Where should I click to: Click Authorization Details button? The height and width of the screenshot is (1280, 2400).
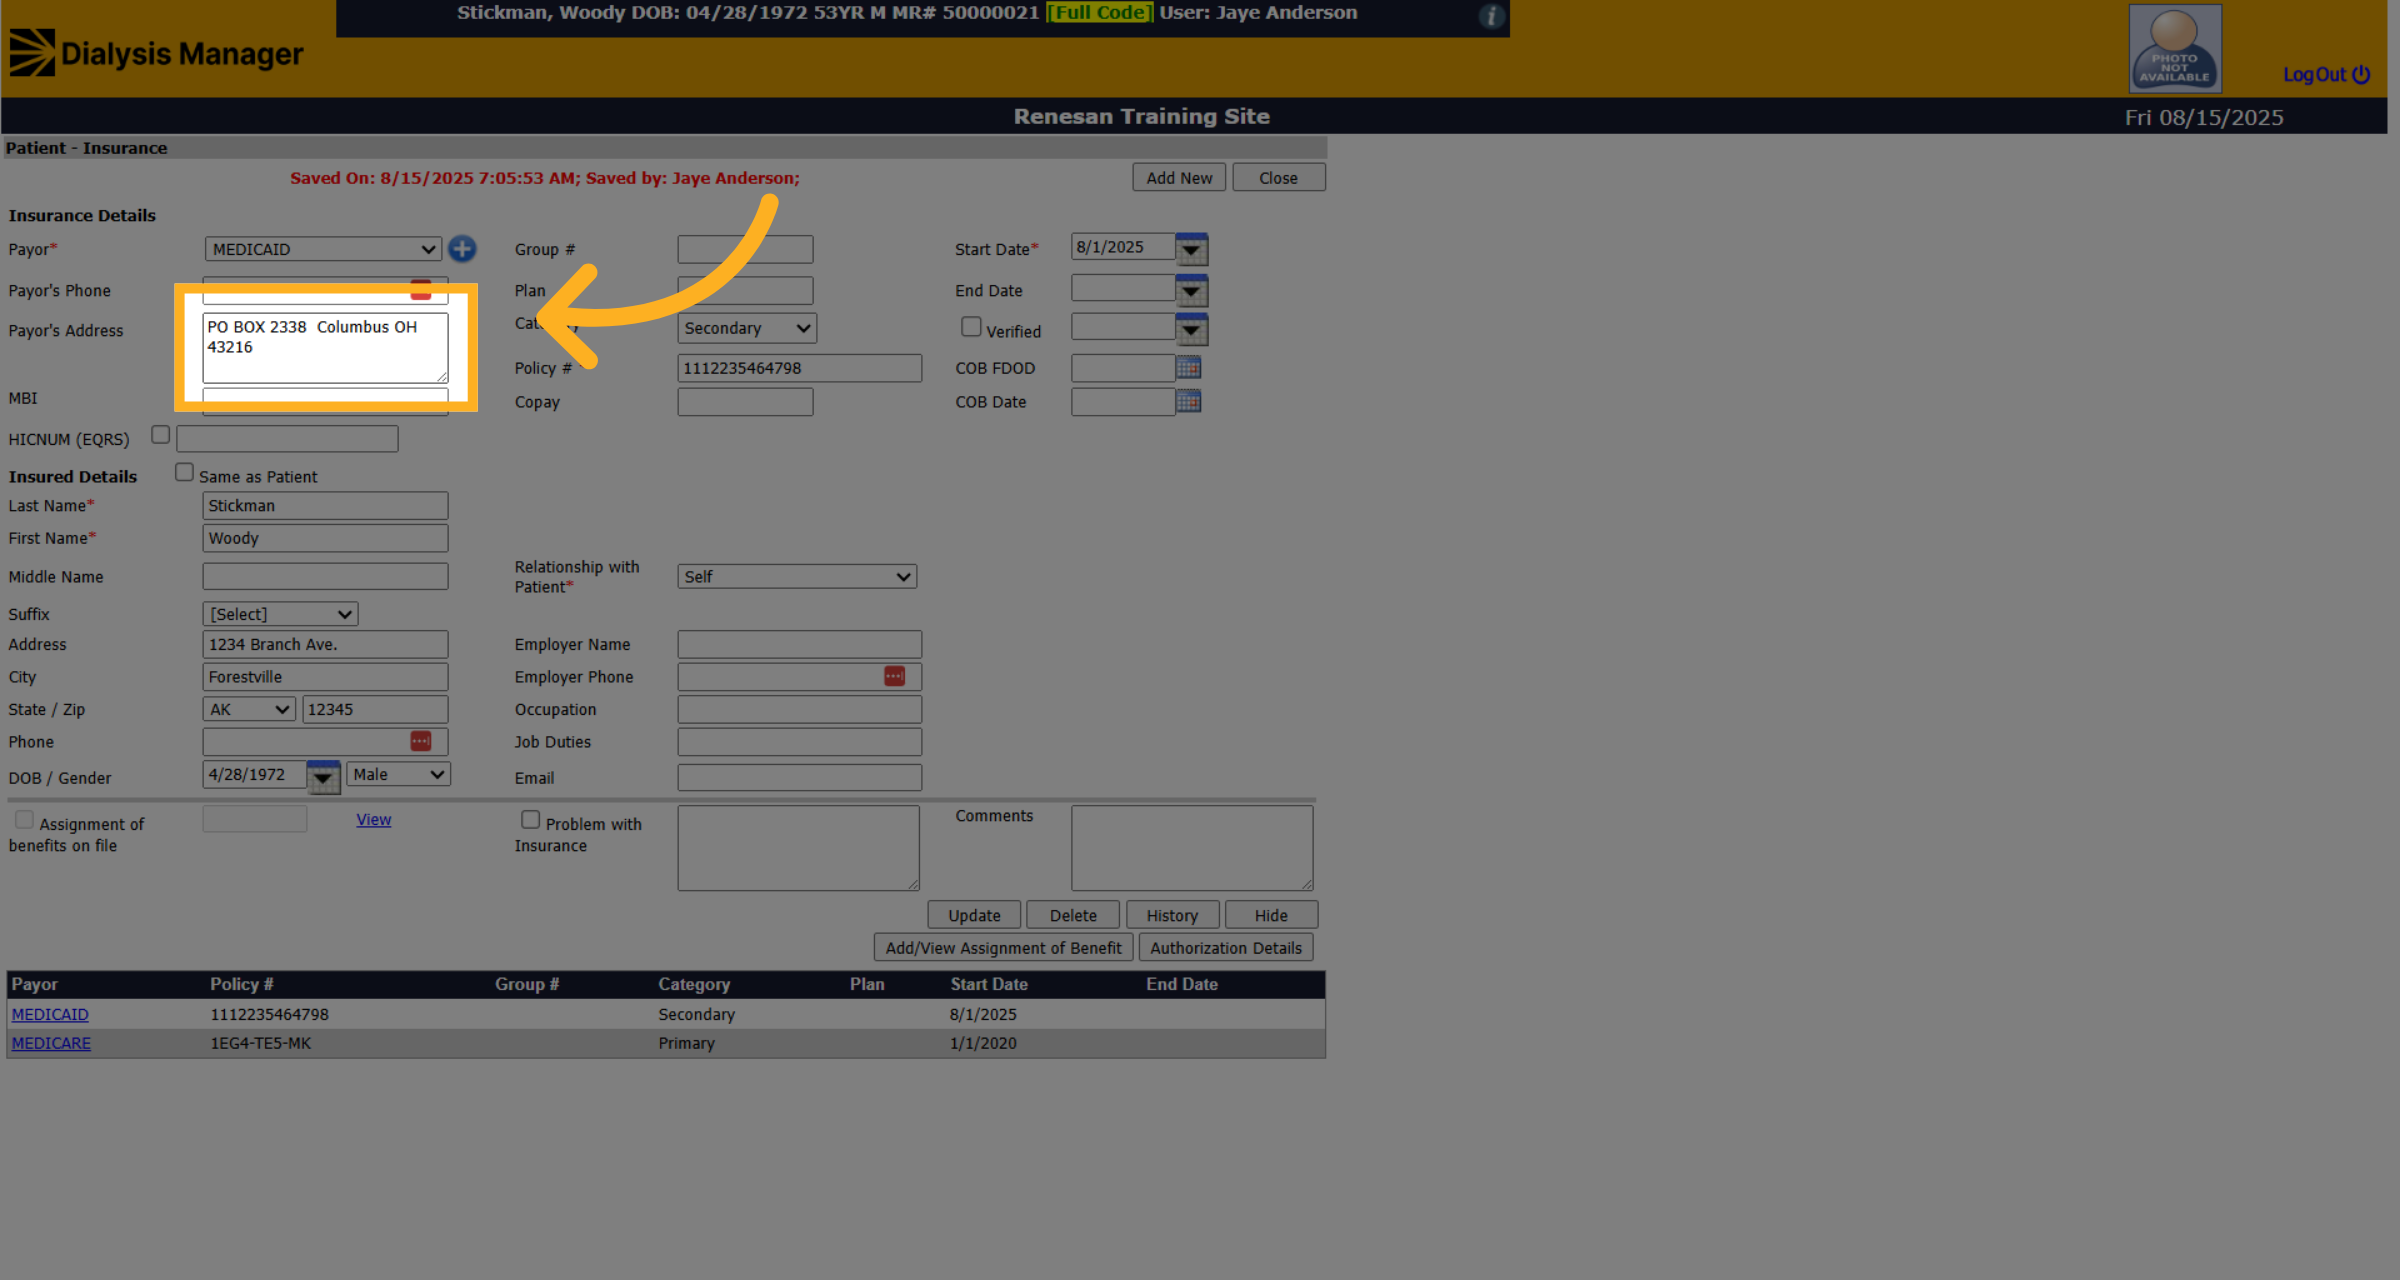pos(1226,948)
